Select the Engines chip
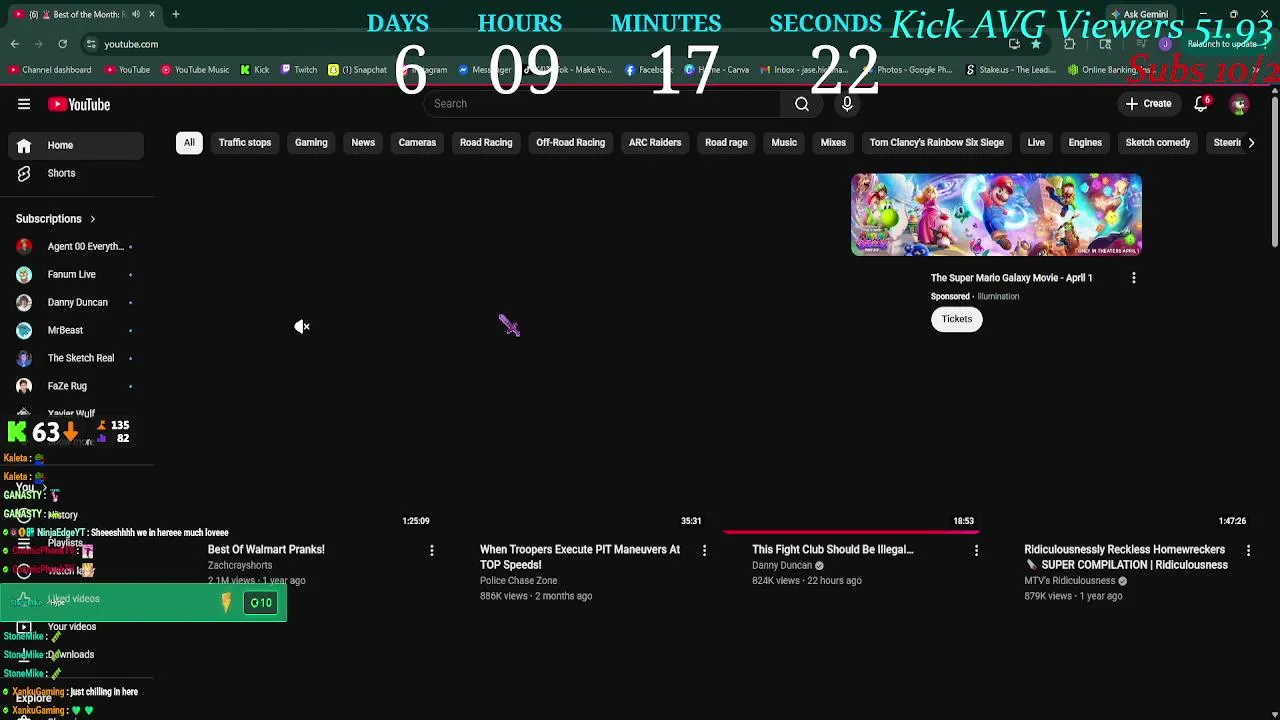This screenshot has width=1280, height=720. [1085, 143]
